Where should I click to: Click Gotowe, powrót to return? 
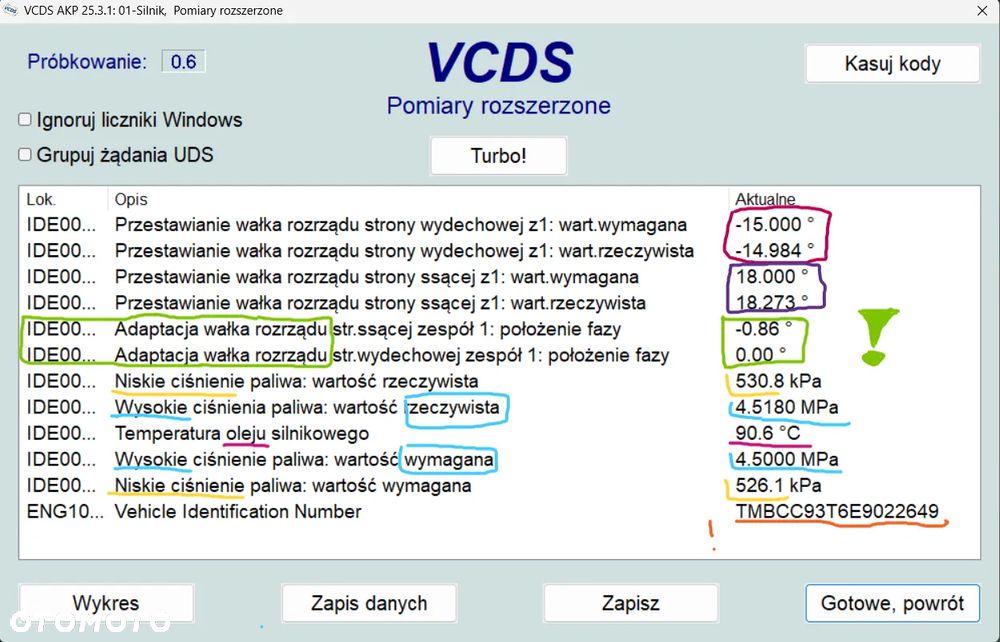(x=892, y=602)
